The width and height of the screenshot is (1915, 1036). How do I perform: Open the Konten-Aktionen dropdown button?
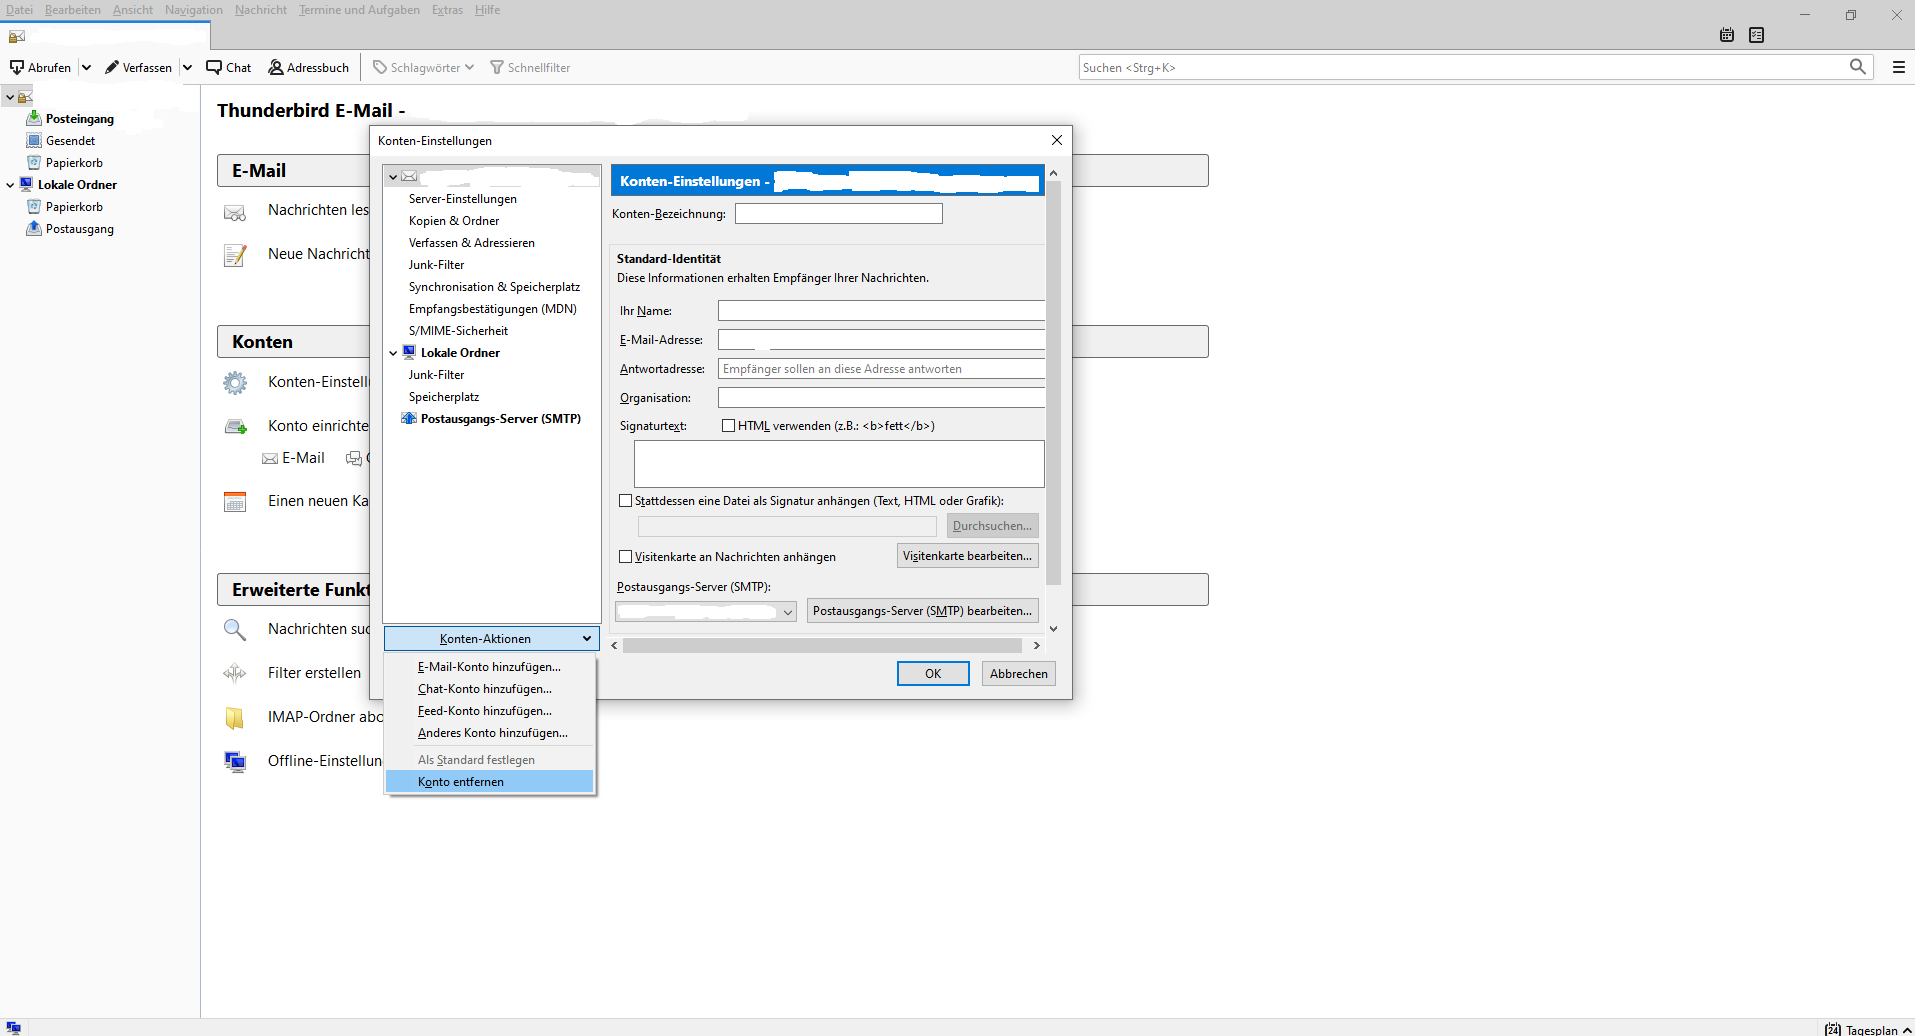(x=492, y=639)
